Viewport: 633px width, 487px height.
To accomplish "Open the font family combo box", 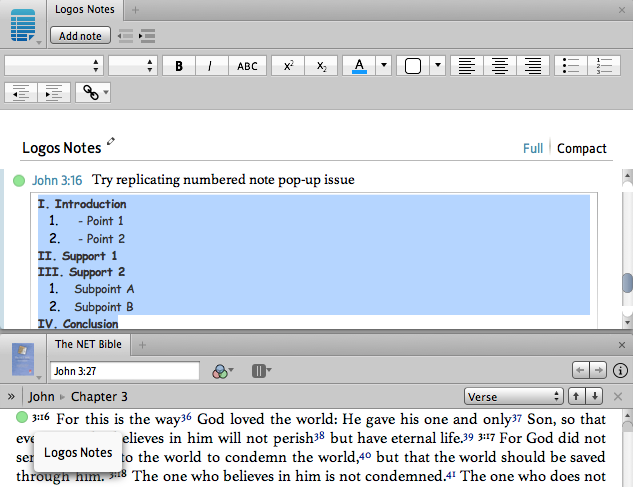I will click(x=54, y=65).
